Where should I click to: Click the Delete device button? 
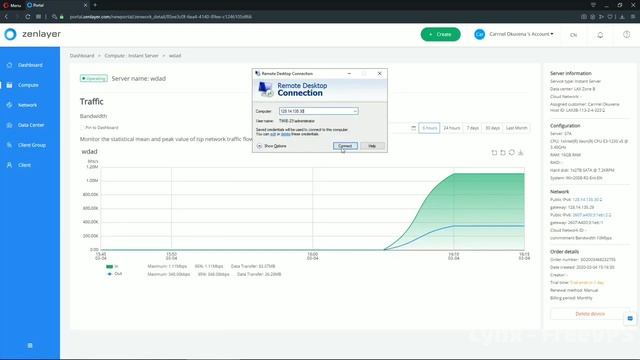[590, 314]
